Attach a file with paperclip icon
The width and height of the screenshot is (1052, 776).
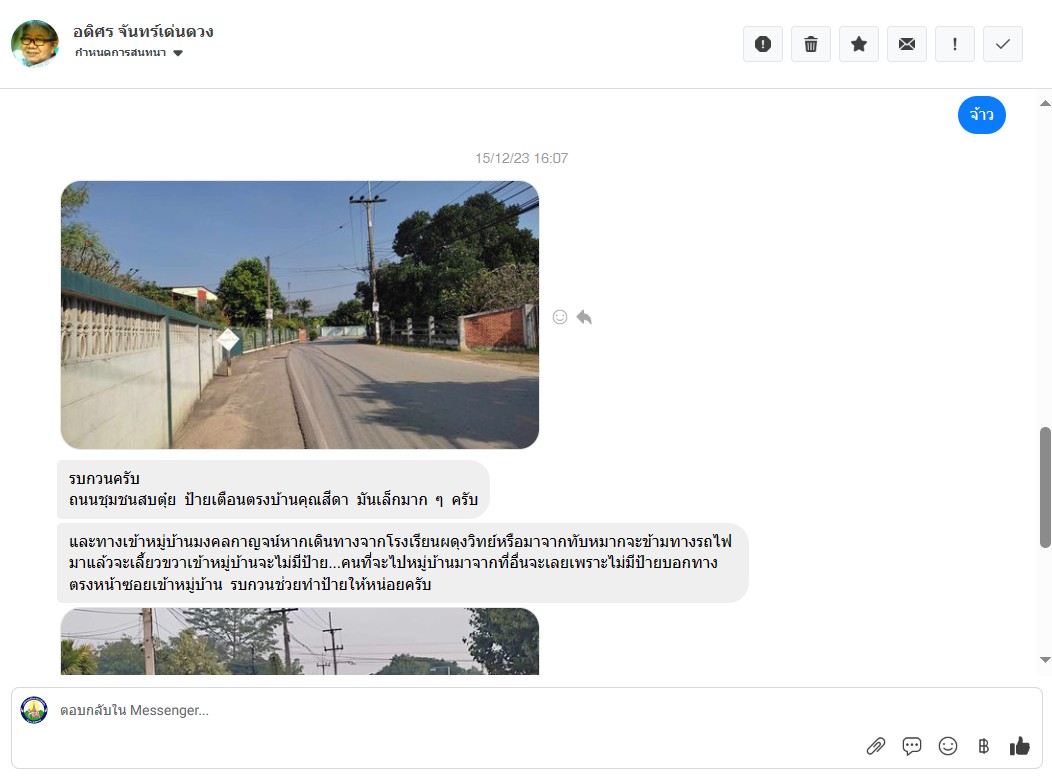pyautogui.click(x=876, y=746)
